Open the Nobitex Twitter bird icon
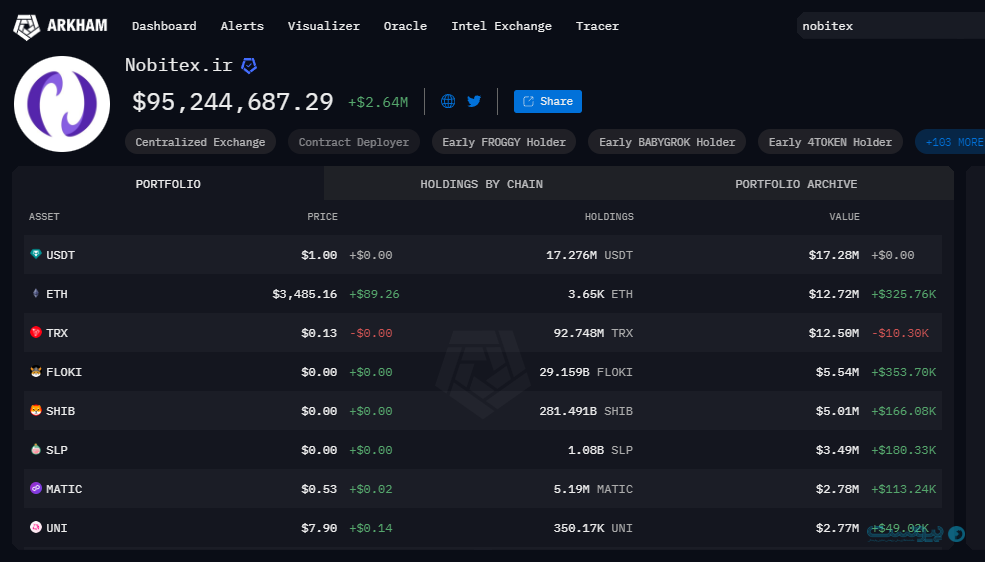 pyautogui.click(x=474, y=101)
